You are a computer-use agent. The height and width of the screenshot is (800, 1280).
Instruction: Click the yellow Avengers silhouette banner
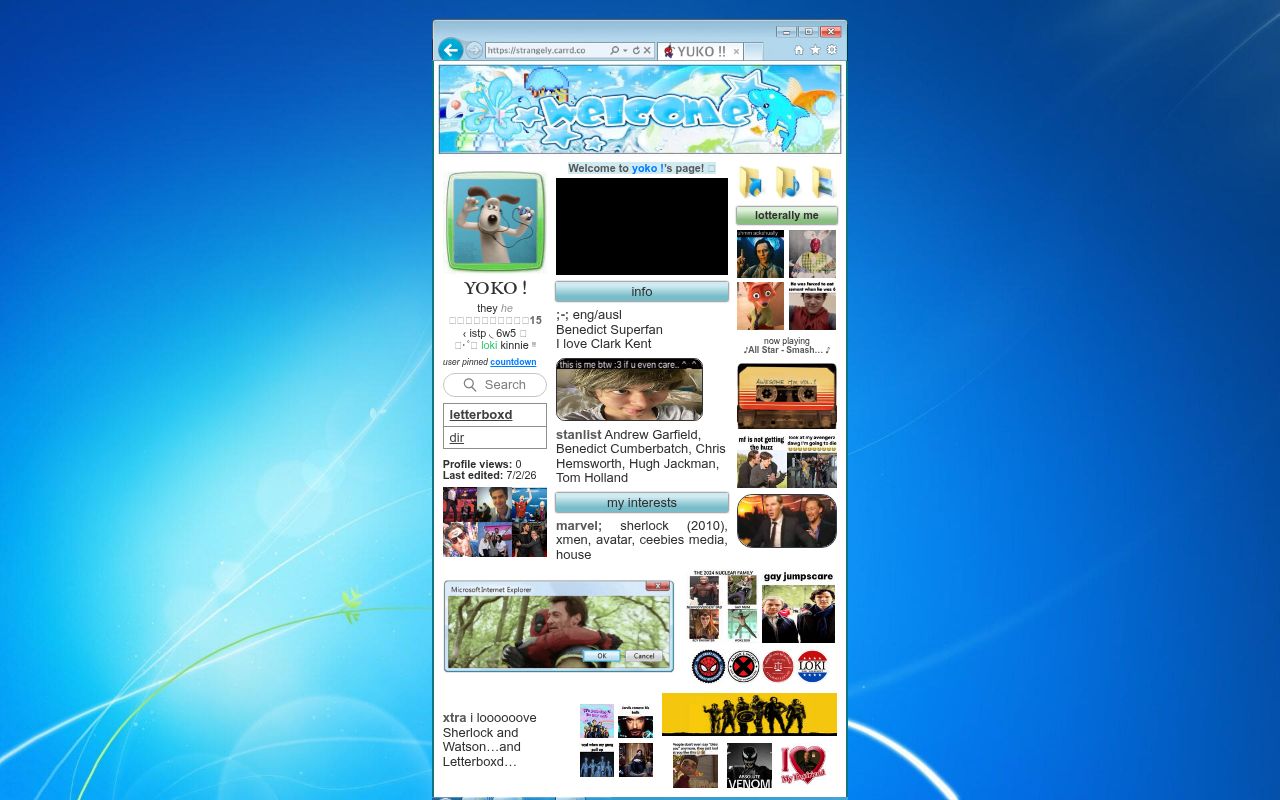click(749, 714)
